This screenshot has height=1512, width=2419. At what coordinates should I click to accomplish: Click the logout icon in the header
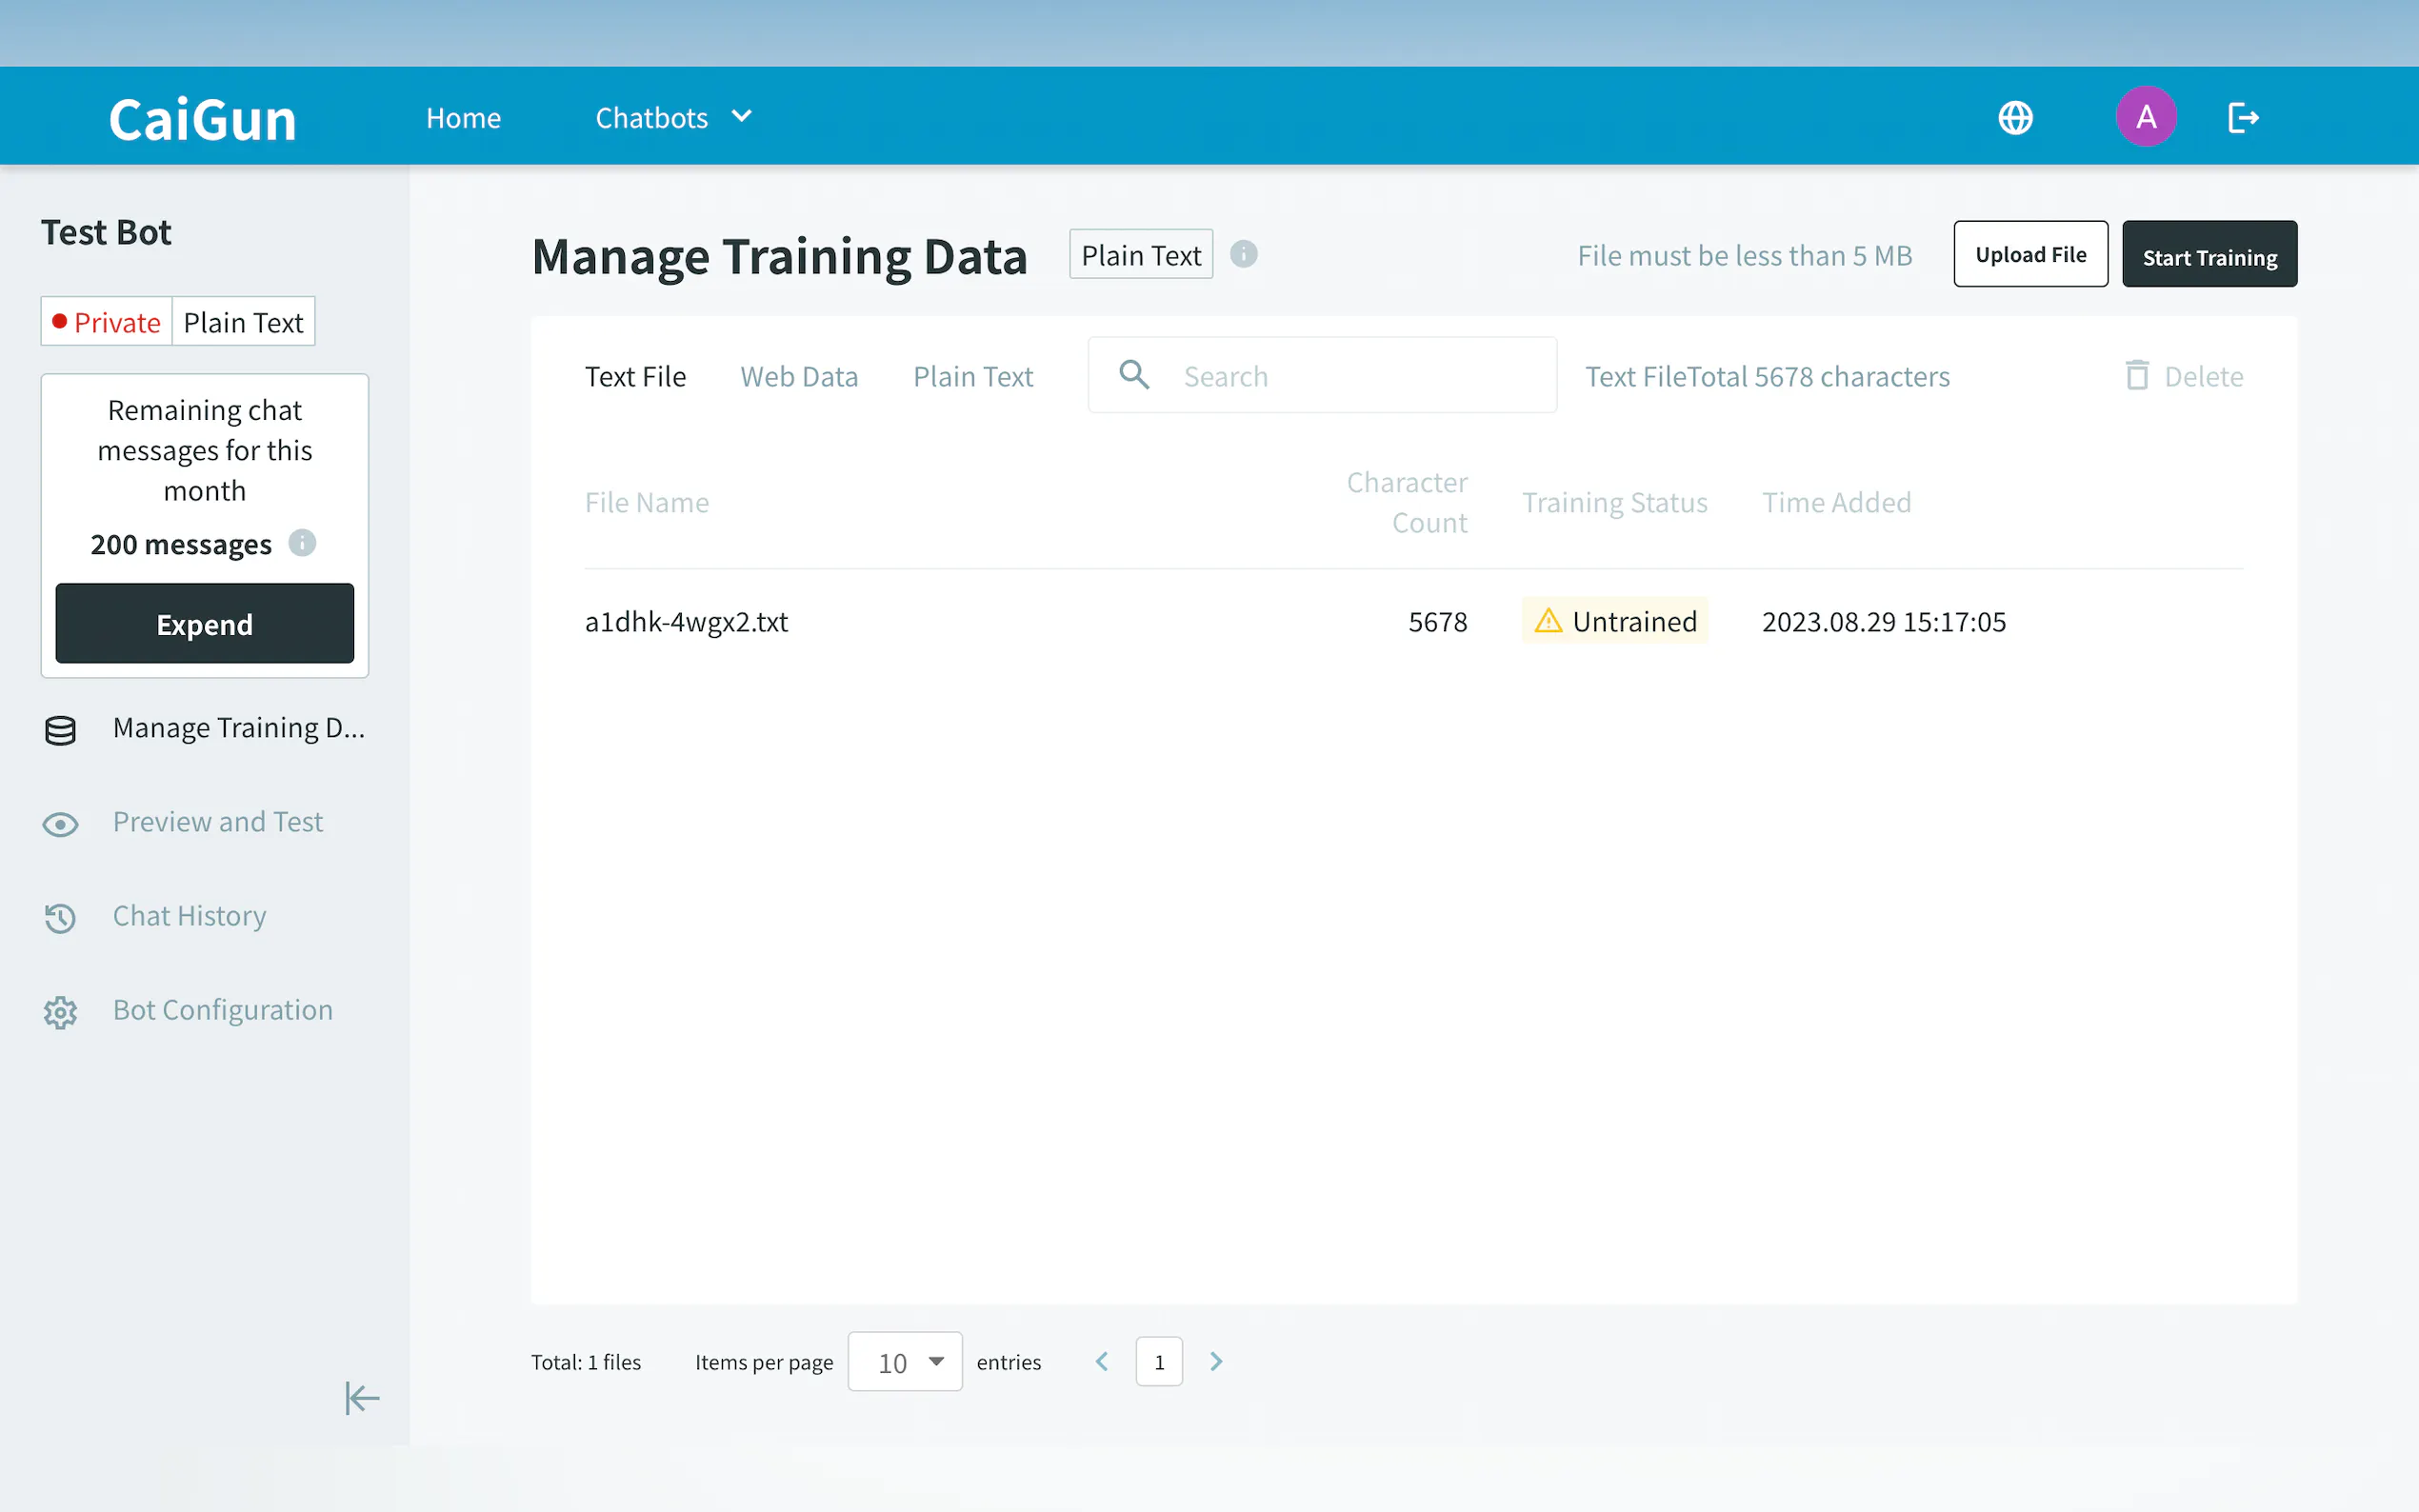point(2242,118)
